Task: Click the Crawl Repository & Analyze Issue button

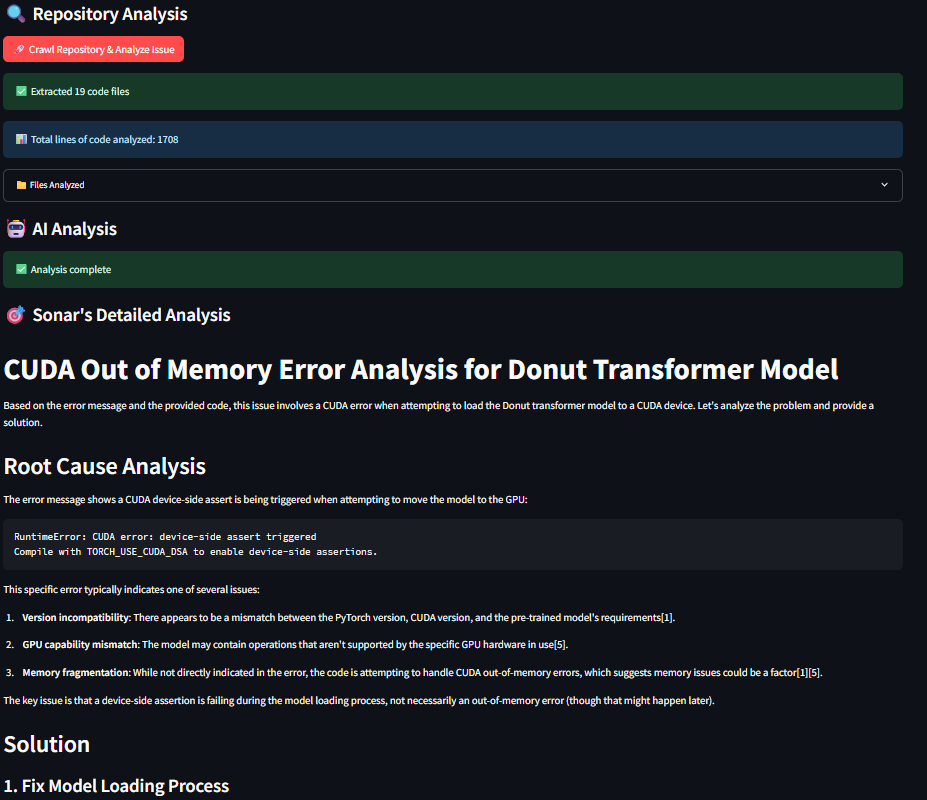Action: click(93, 49)
